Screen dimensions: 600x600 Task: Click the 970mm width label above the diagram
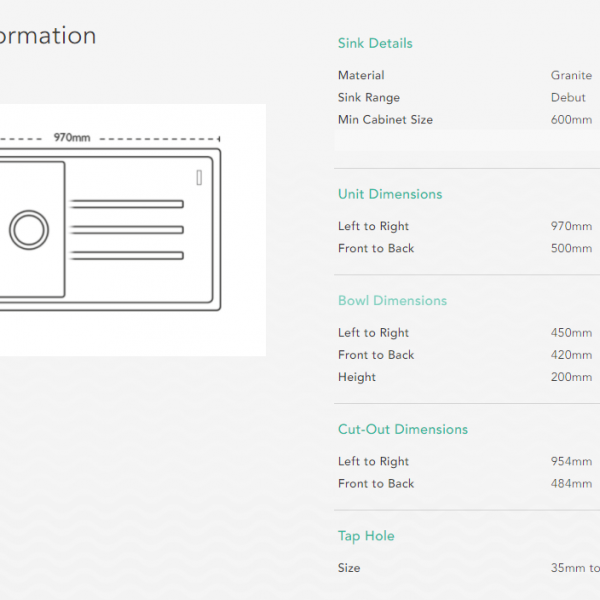pyautogui.click(x=72, y=138)
